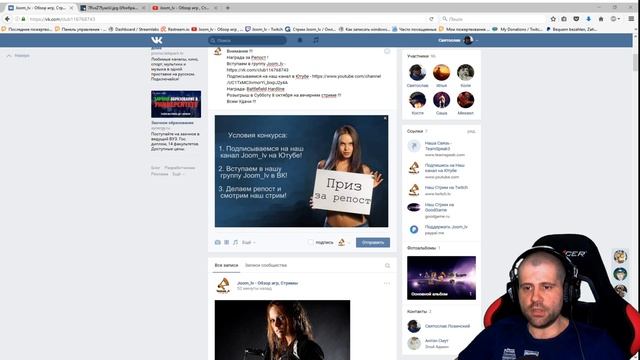Image resolution: width=640 pixels, height=360 pixels.
Task: Open the VK music note icon in header
Action: point(316,40)
